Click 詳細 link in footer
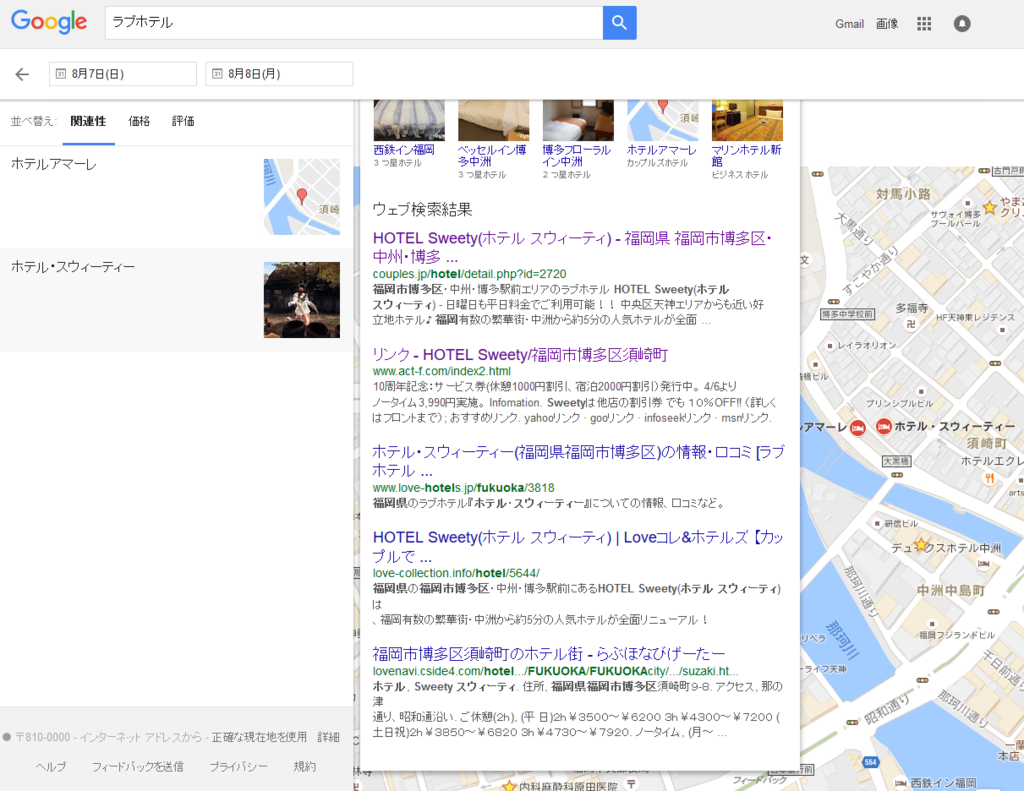 [x=328, y=737]
